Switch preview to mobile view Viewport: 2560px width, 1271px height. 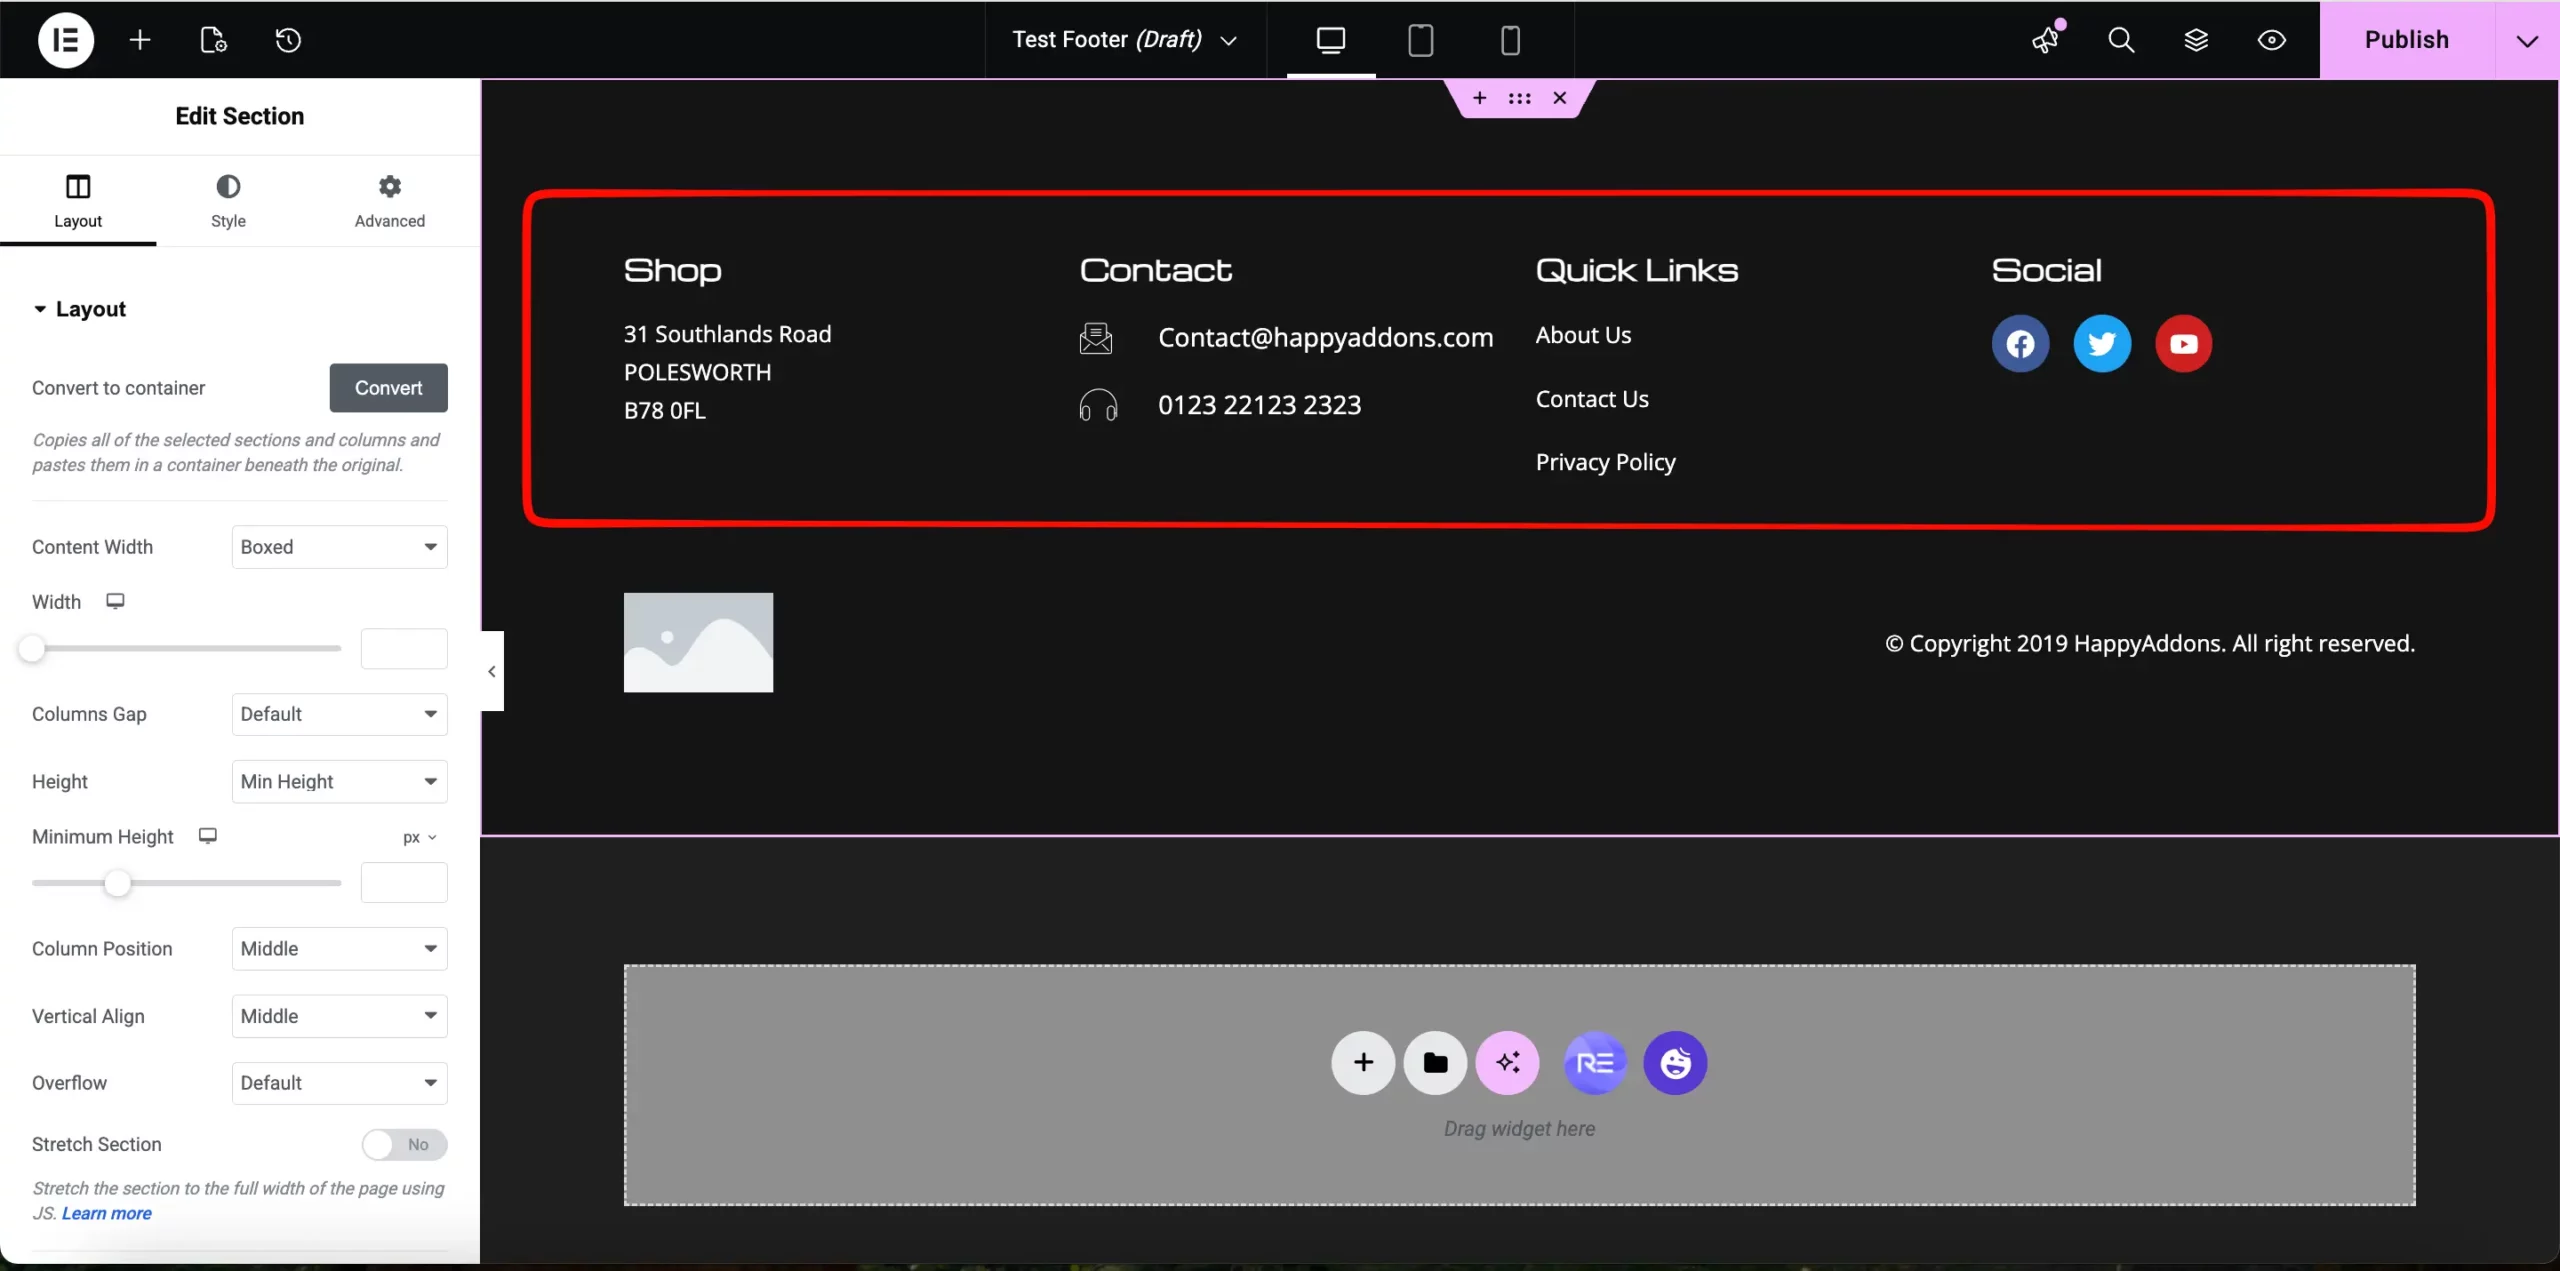(1508, 40)
